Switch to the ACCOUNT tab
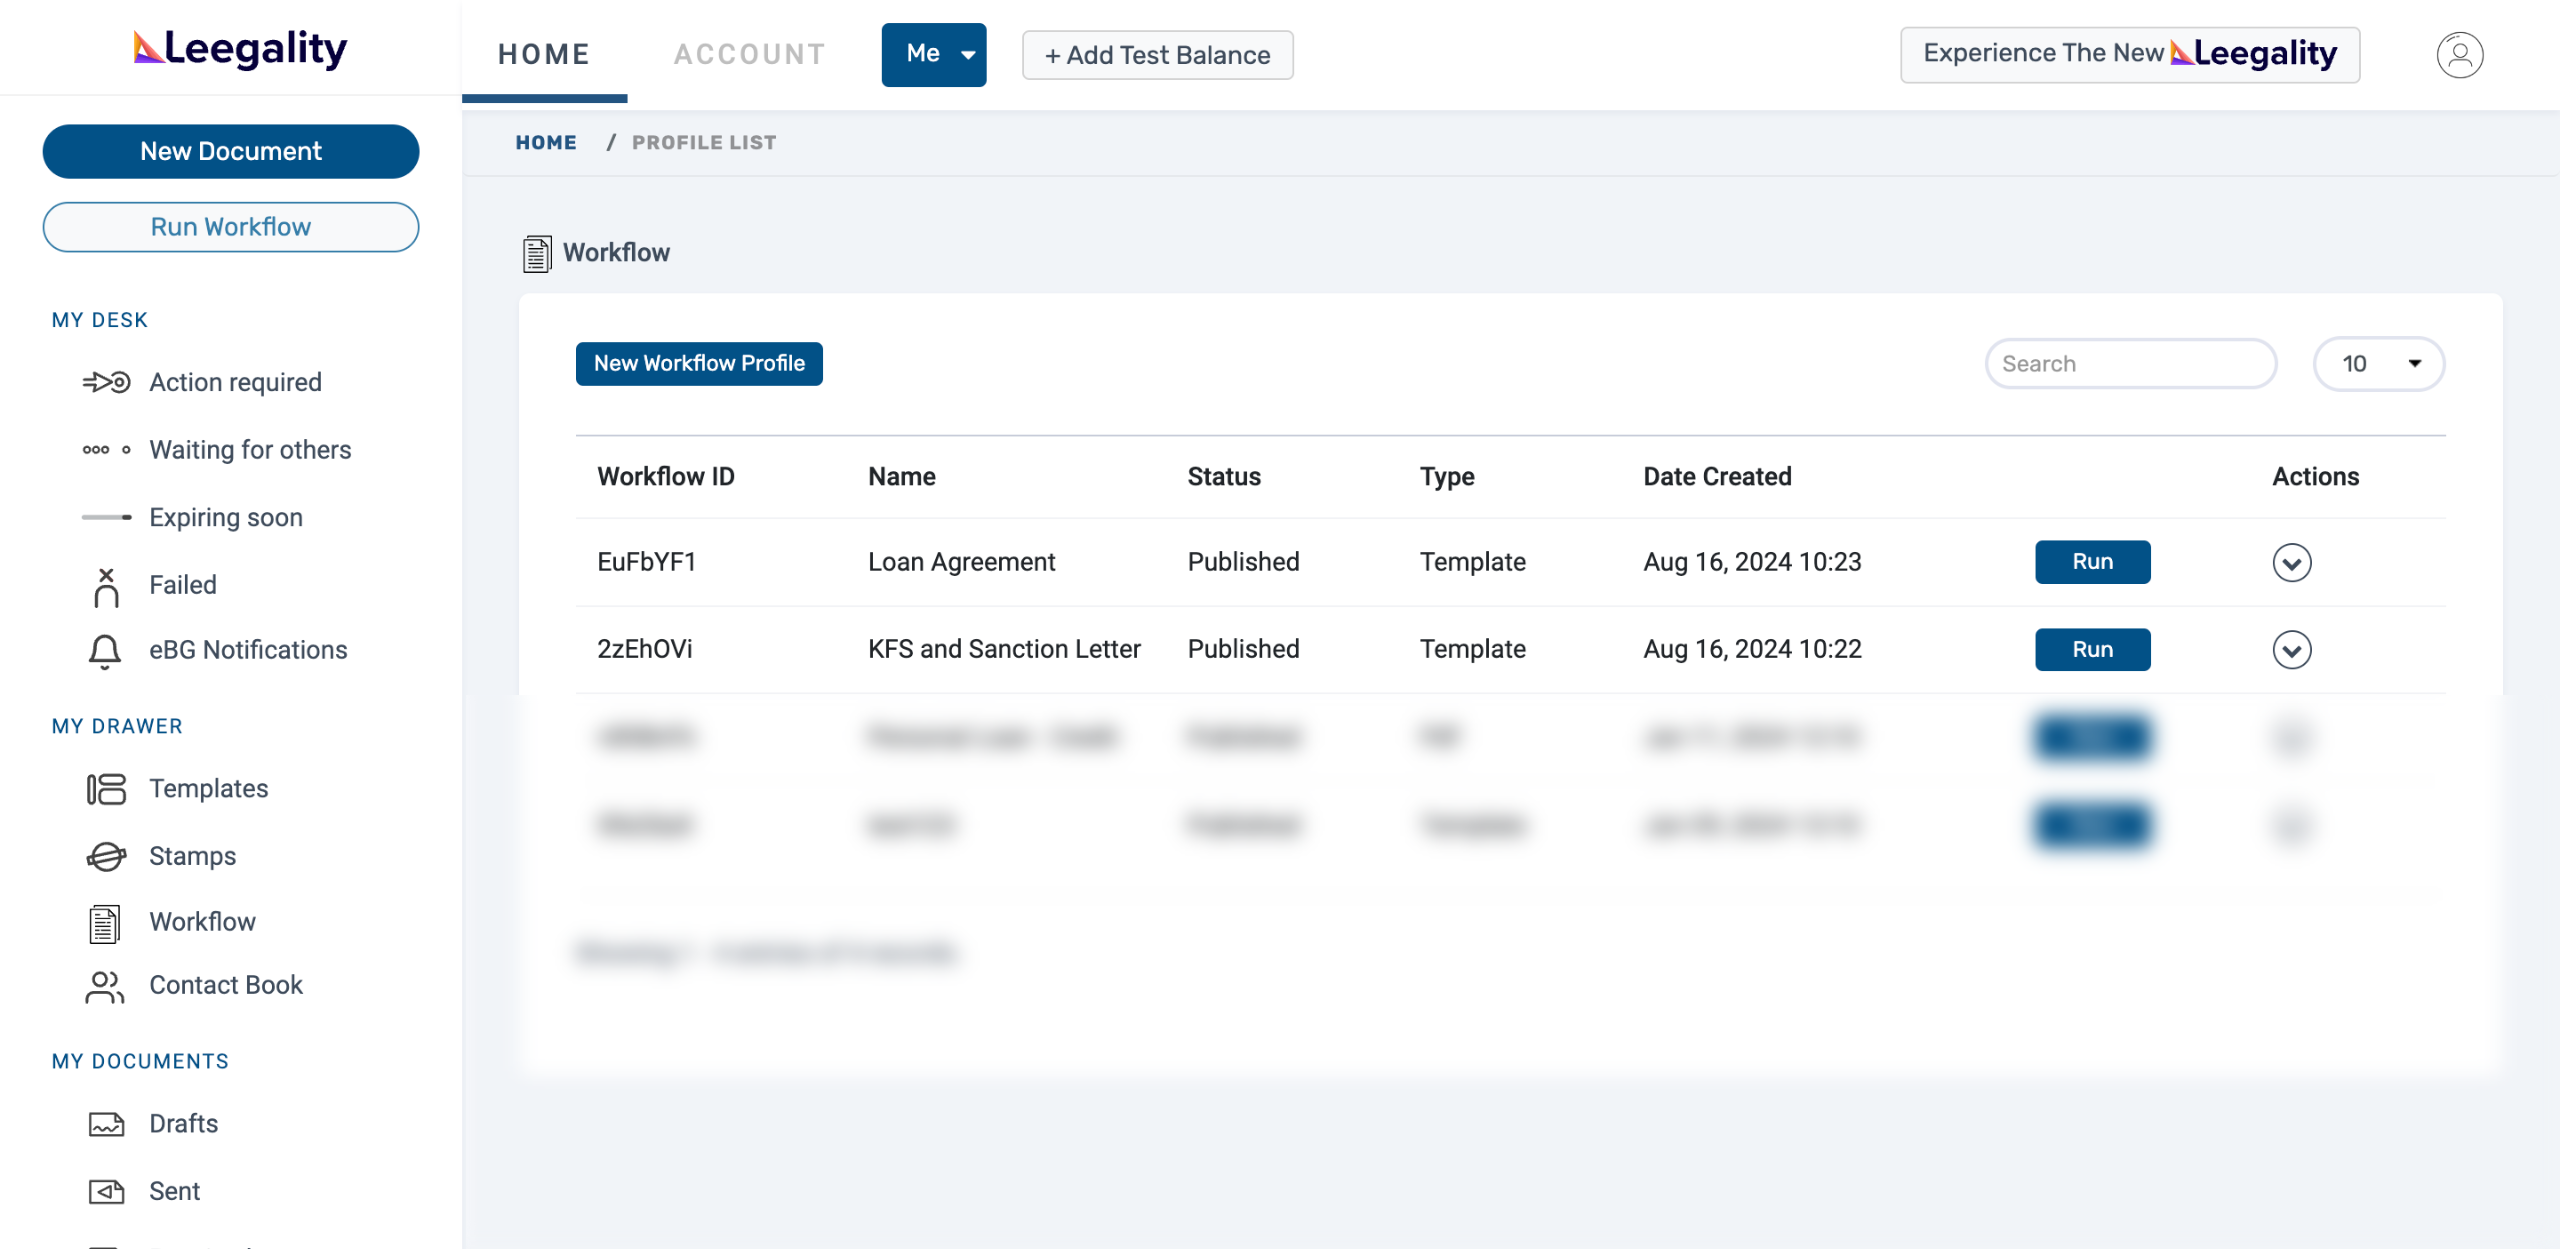Screen dimensions: 2560x1249 749,54
